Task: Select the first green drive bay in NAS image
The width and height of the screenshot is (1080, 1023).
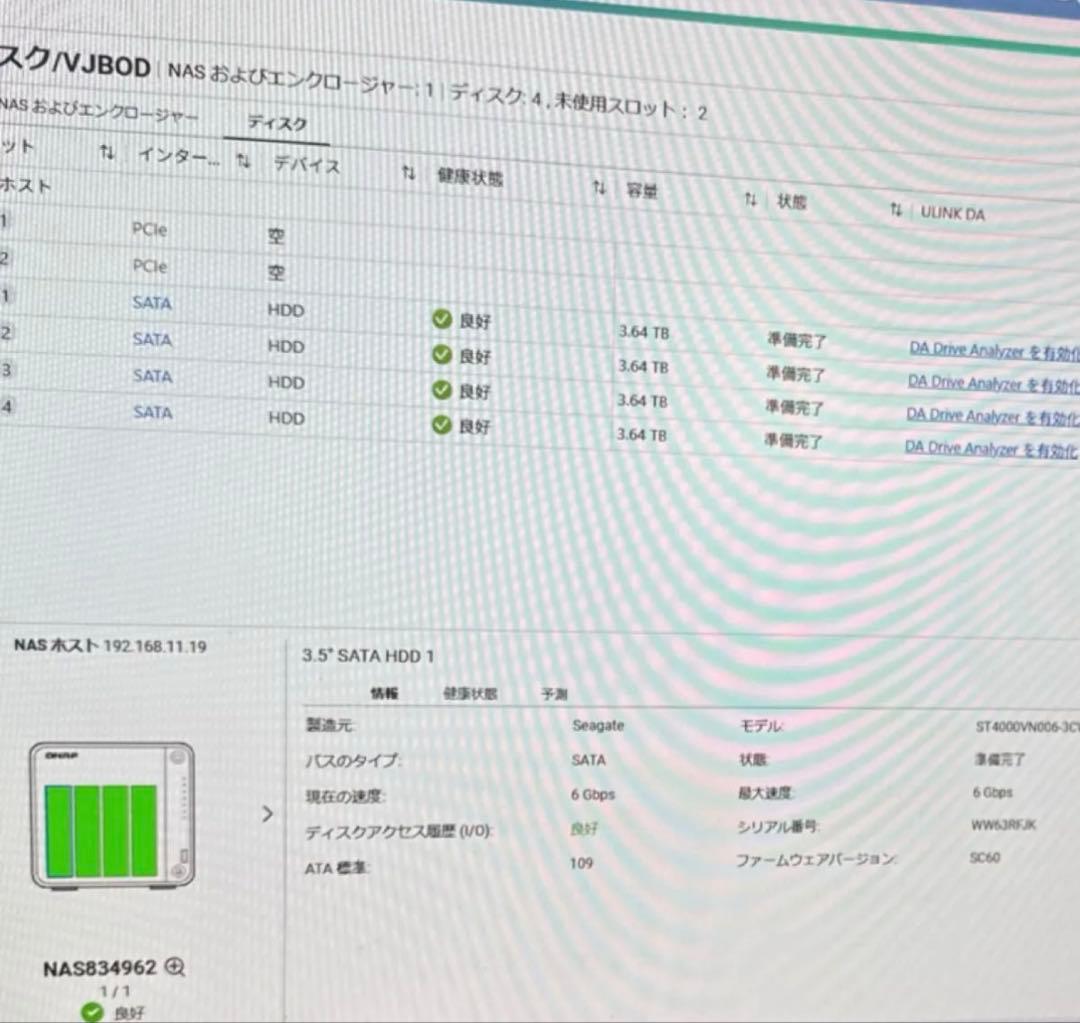Action: (x=58, y=831)
